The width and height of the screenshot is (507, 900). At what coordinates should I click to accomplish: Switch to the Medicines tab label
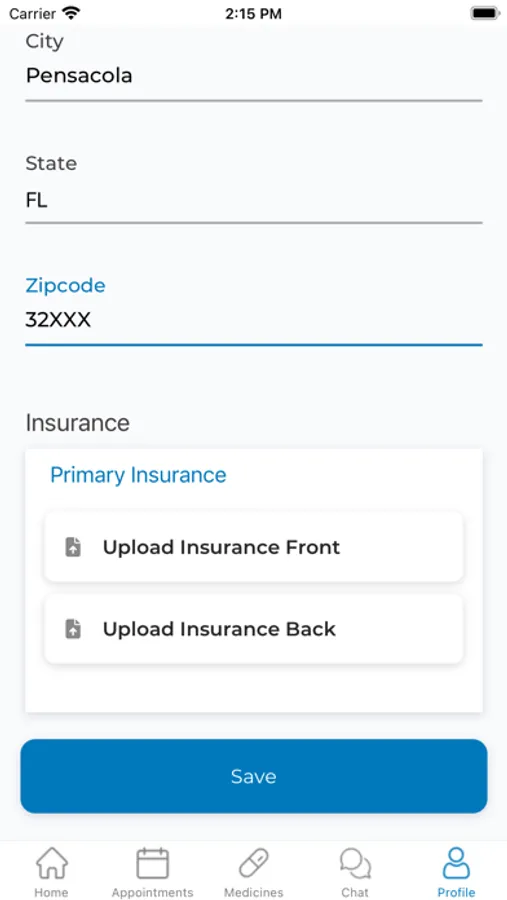(x=253, y=893)
